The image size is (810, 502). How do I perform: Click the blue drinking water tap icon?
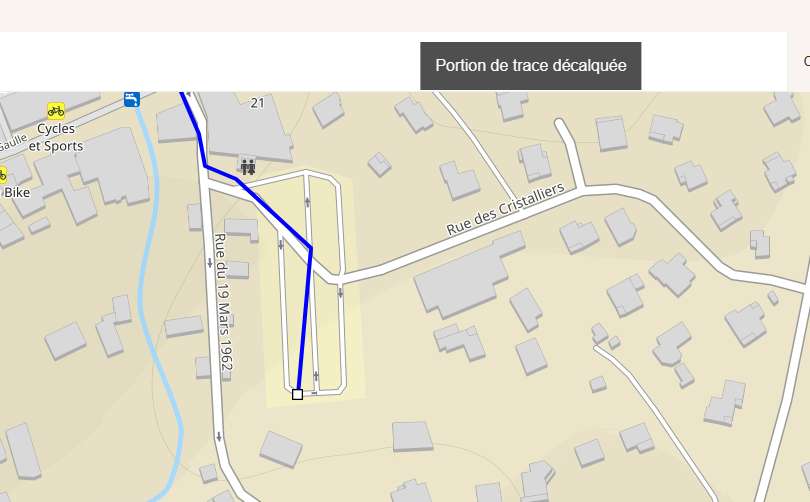tap(132, 99)
